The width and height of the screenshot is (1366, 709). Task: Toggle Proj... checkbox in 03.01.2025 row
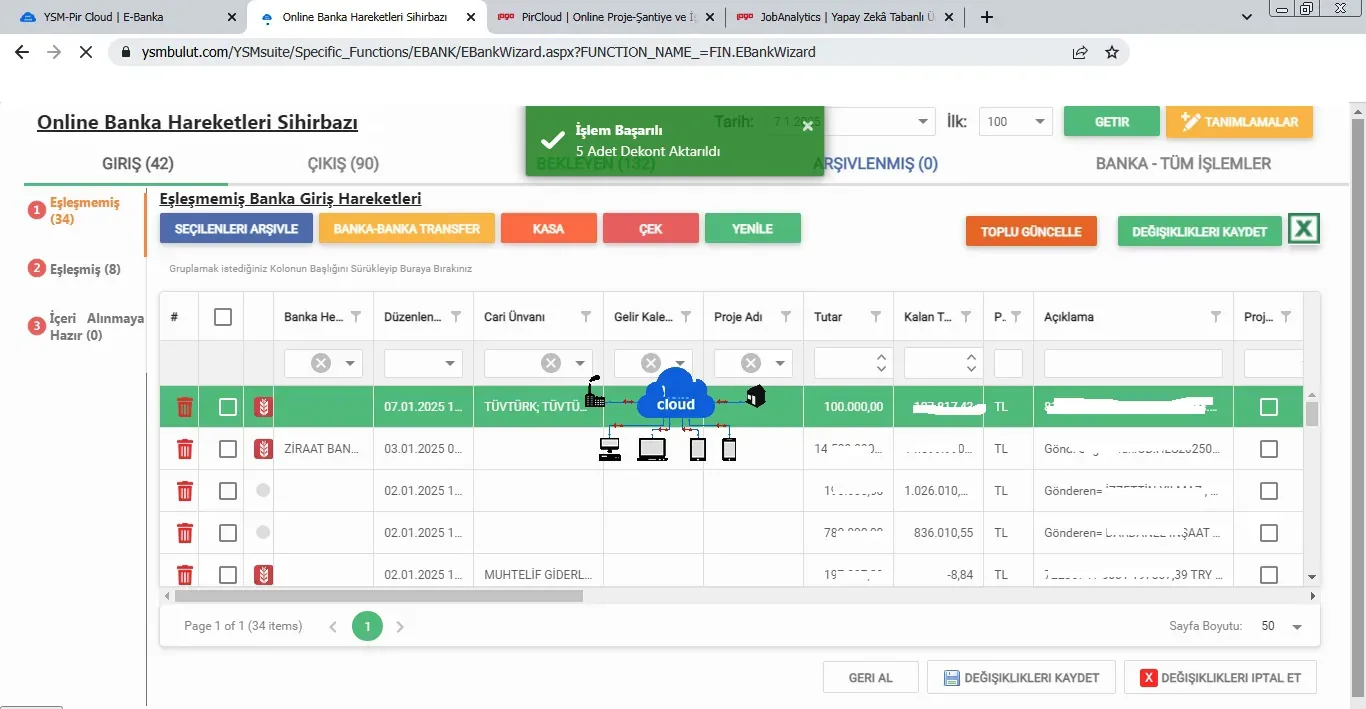point(1269,449)
